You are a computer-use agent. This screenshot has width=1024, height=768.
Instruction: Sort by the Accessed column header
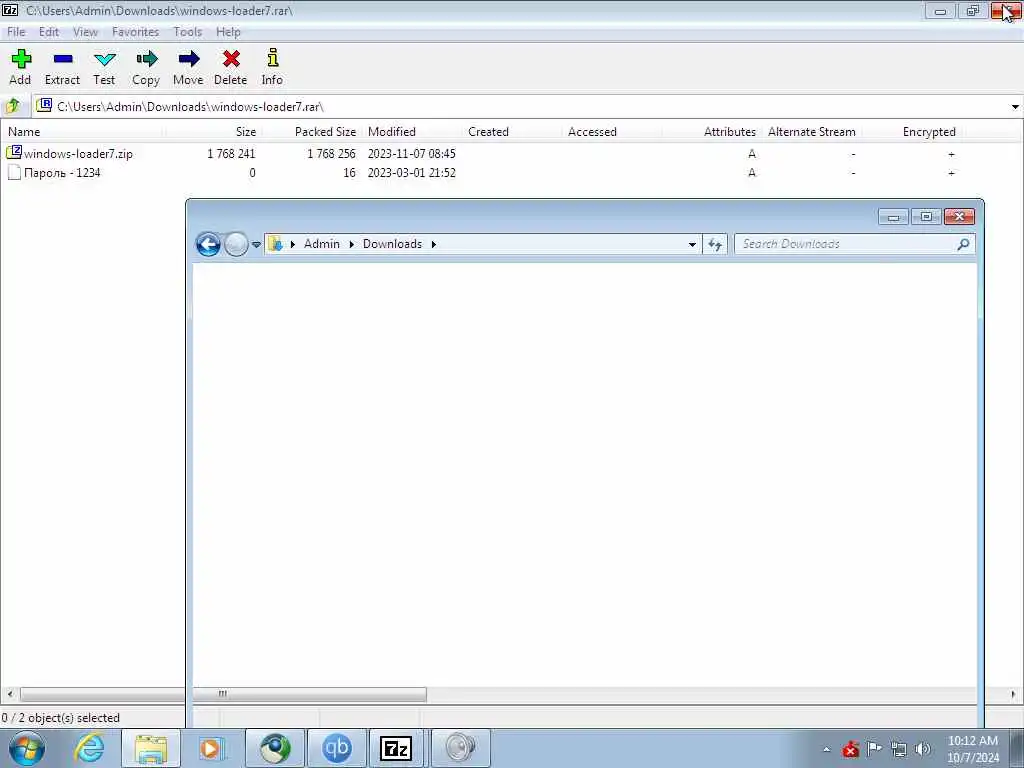(x=612, y=132)
